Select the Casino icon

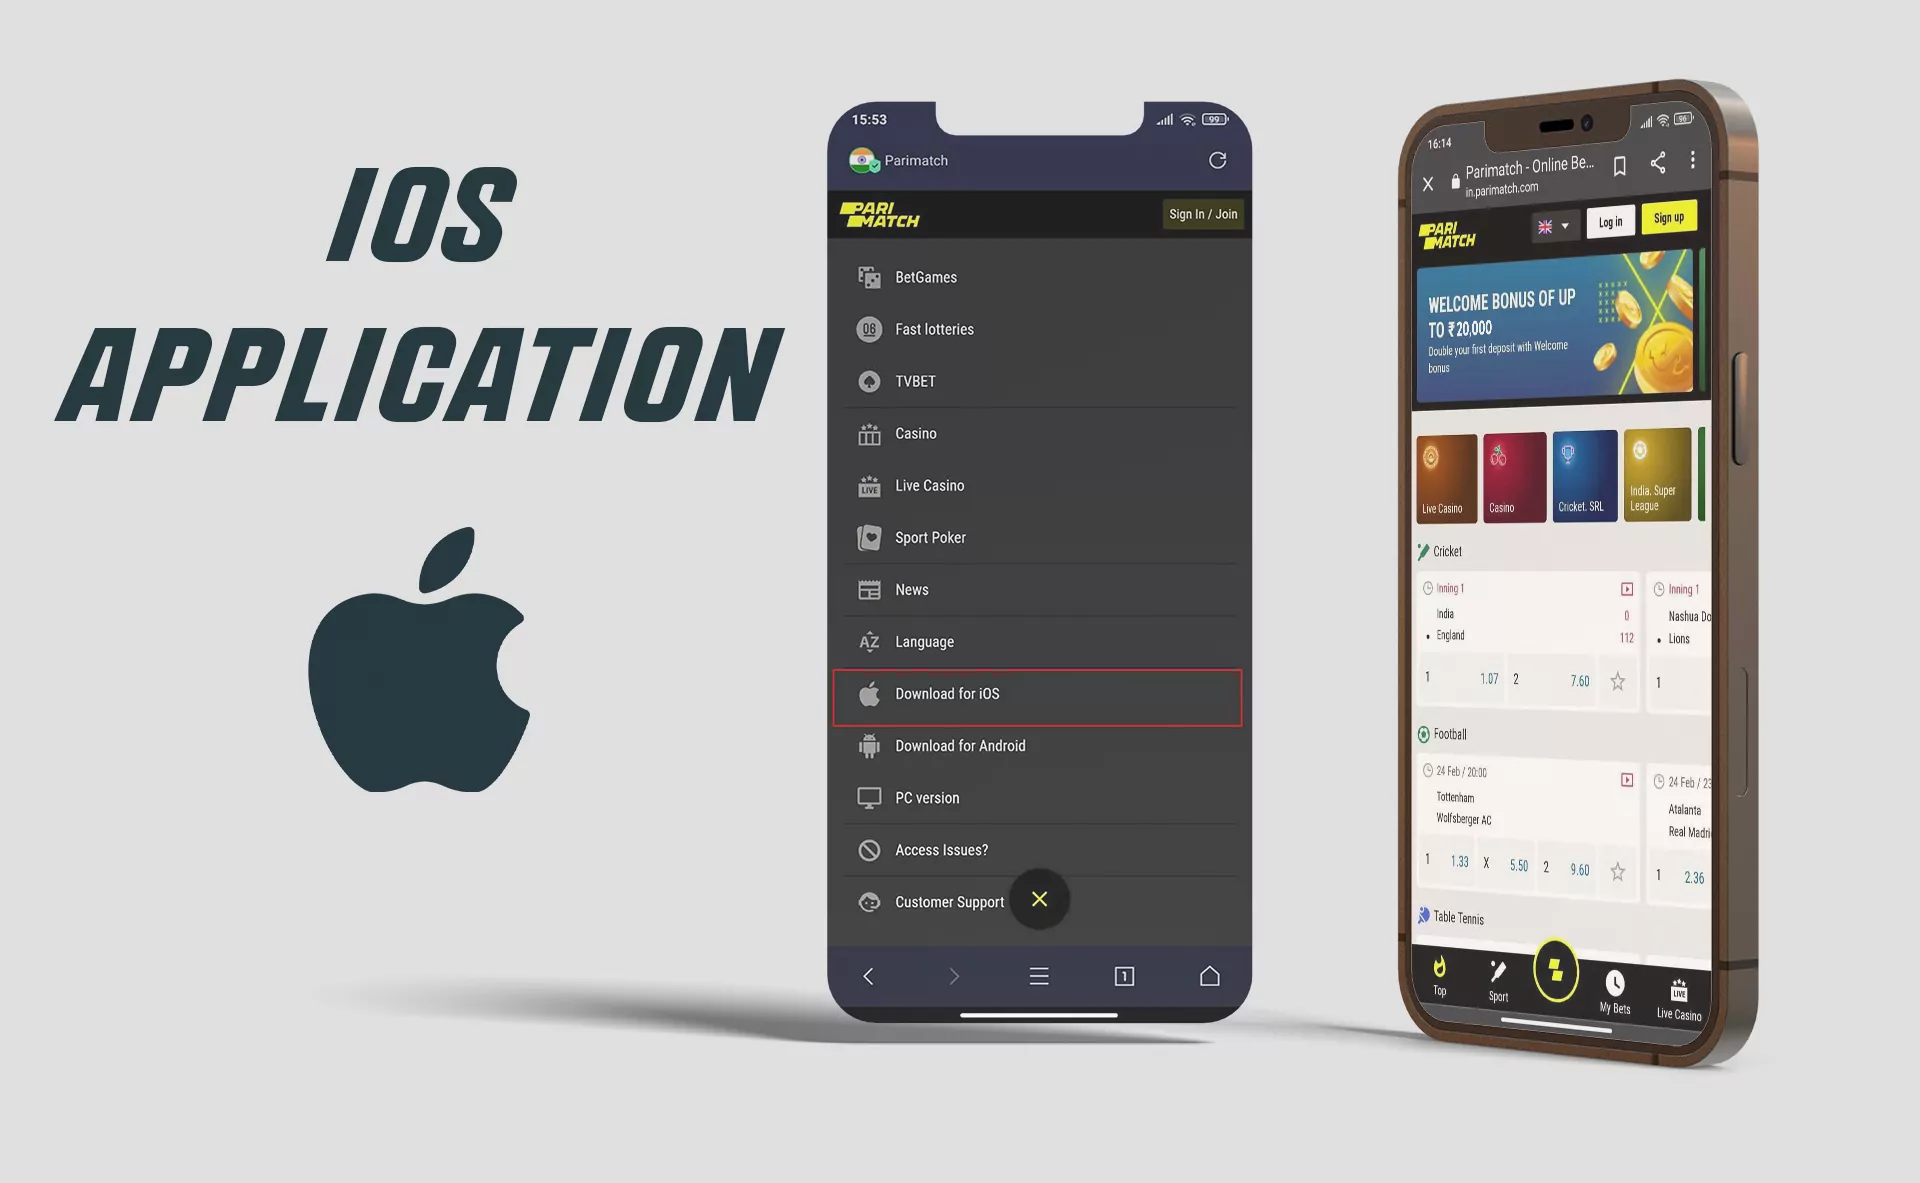tap(871, 433)
